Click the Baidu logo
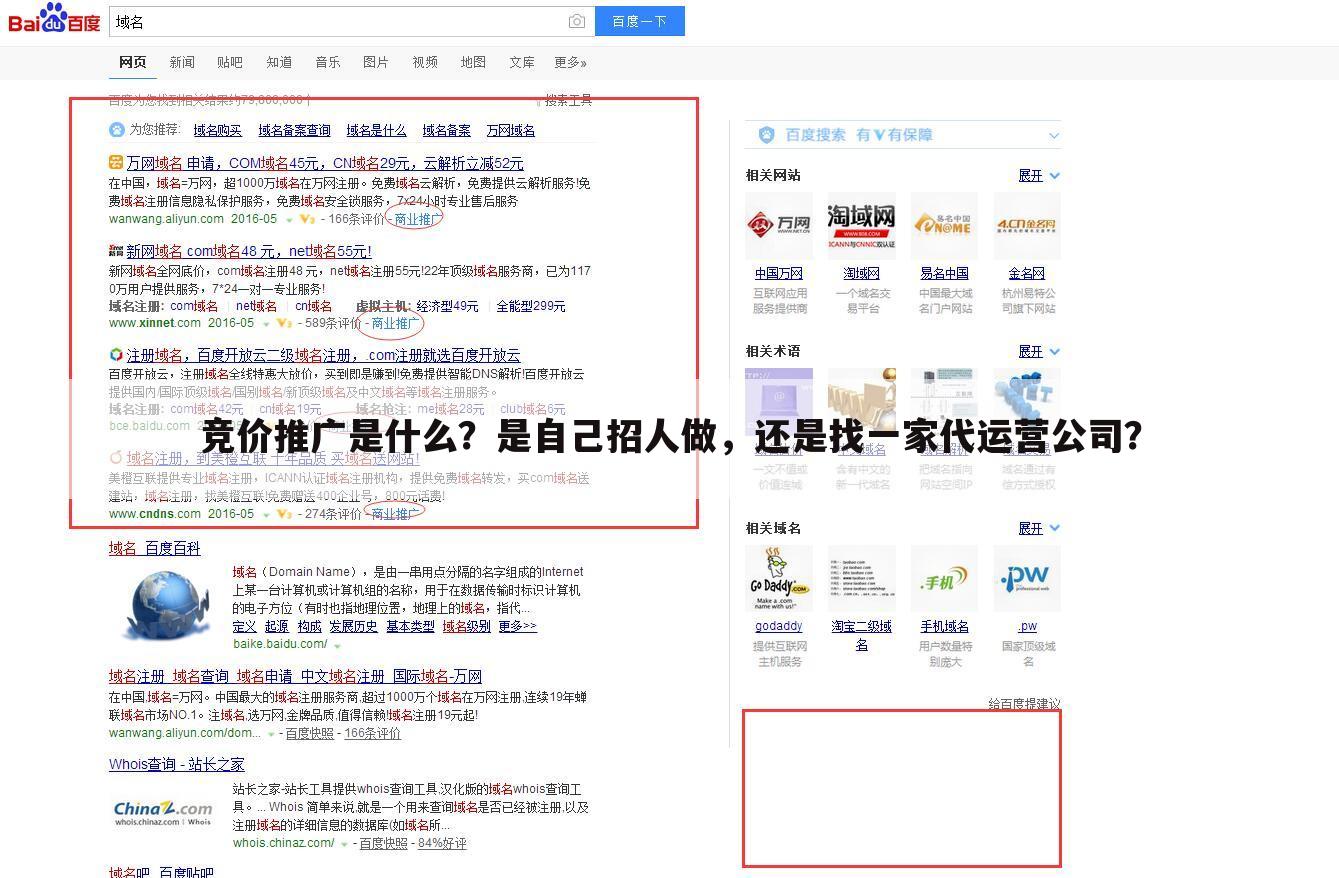The width and height of the screenshot is (1339, 878). pyautogui.click(x=54, y=20)
